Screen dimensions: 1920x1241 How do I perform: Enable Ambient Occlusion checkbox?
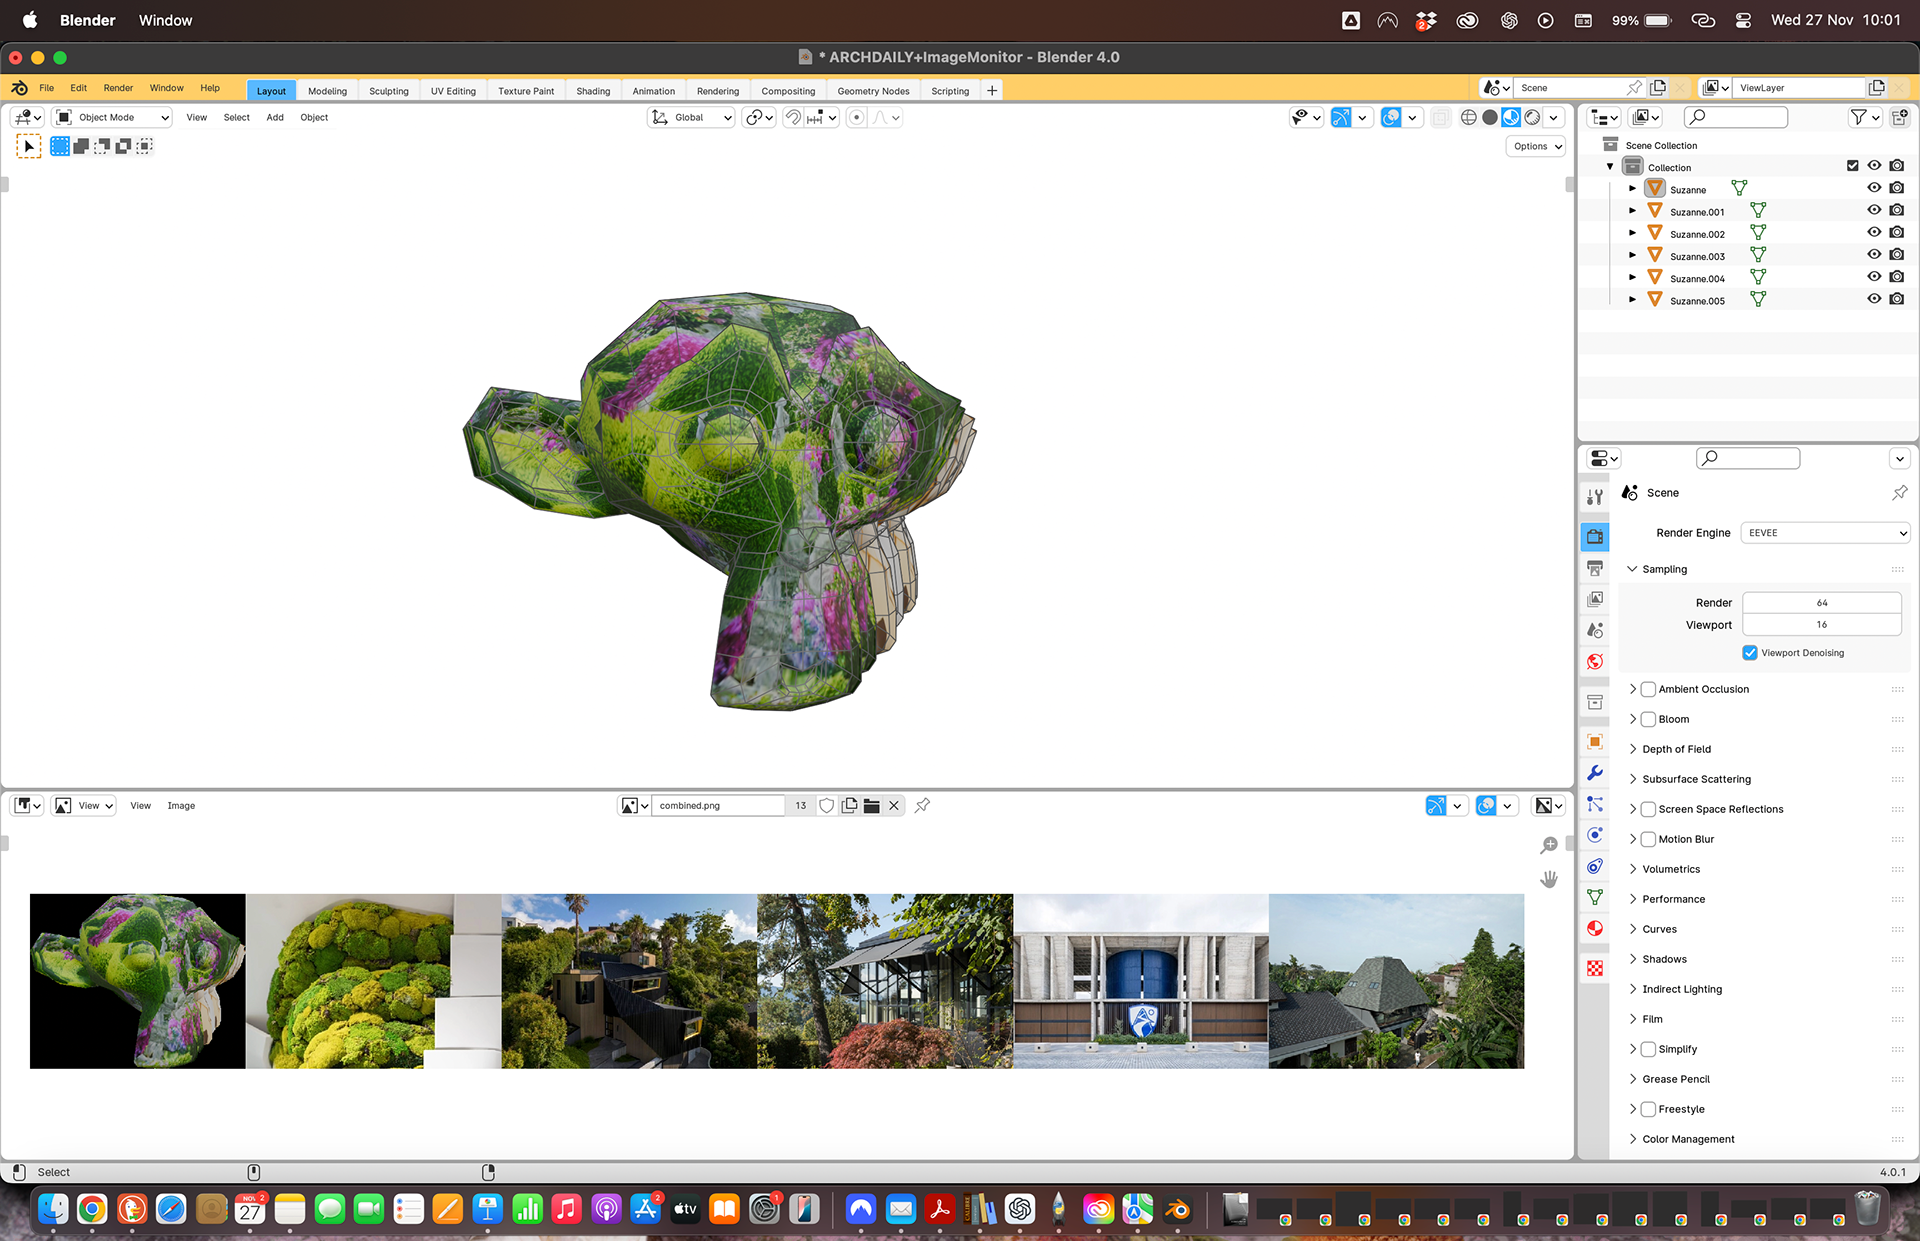1648,689
